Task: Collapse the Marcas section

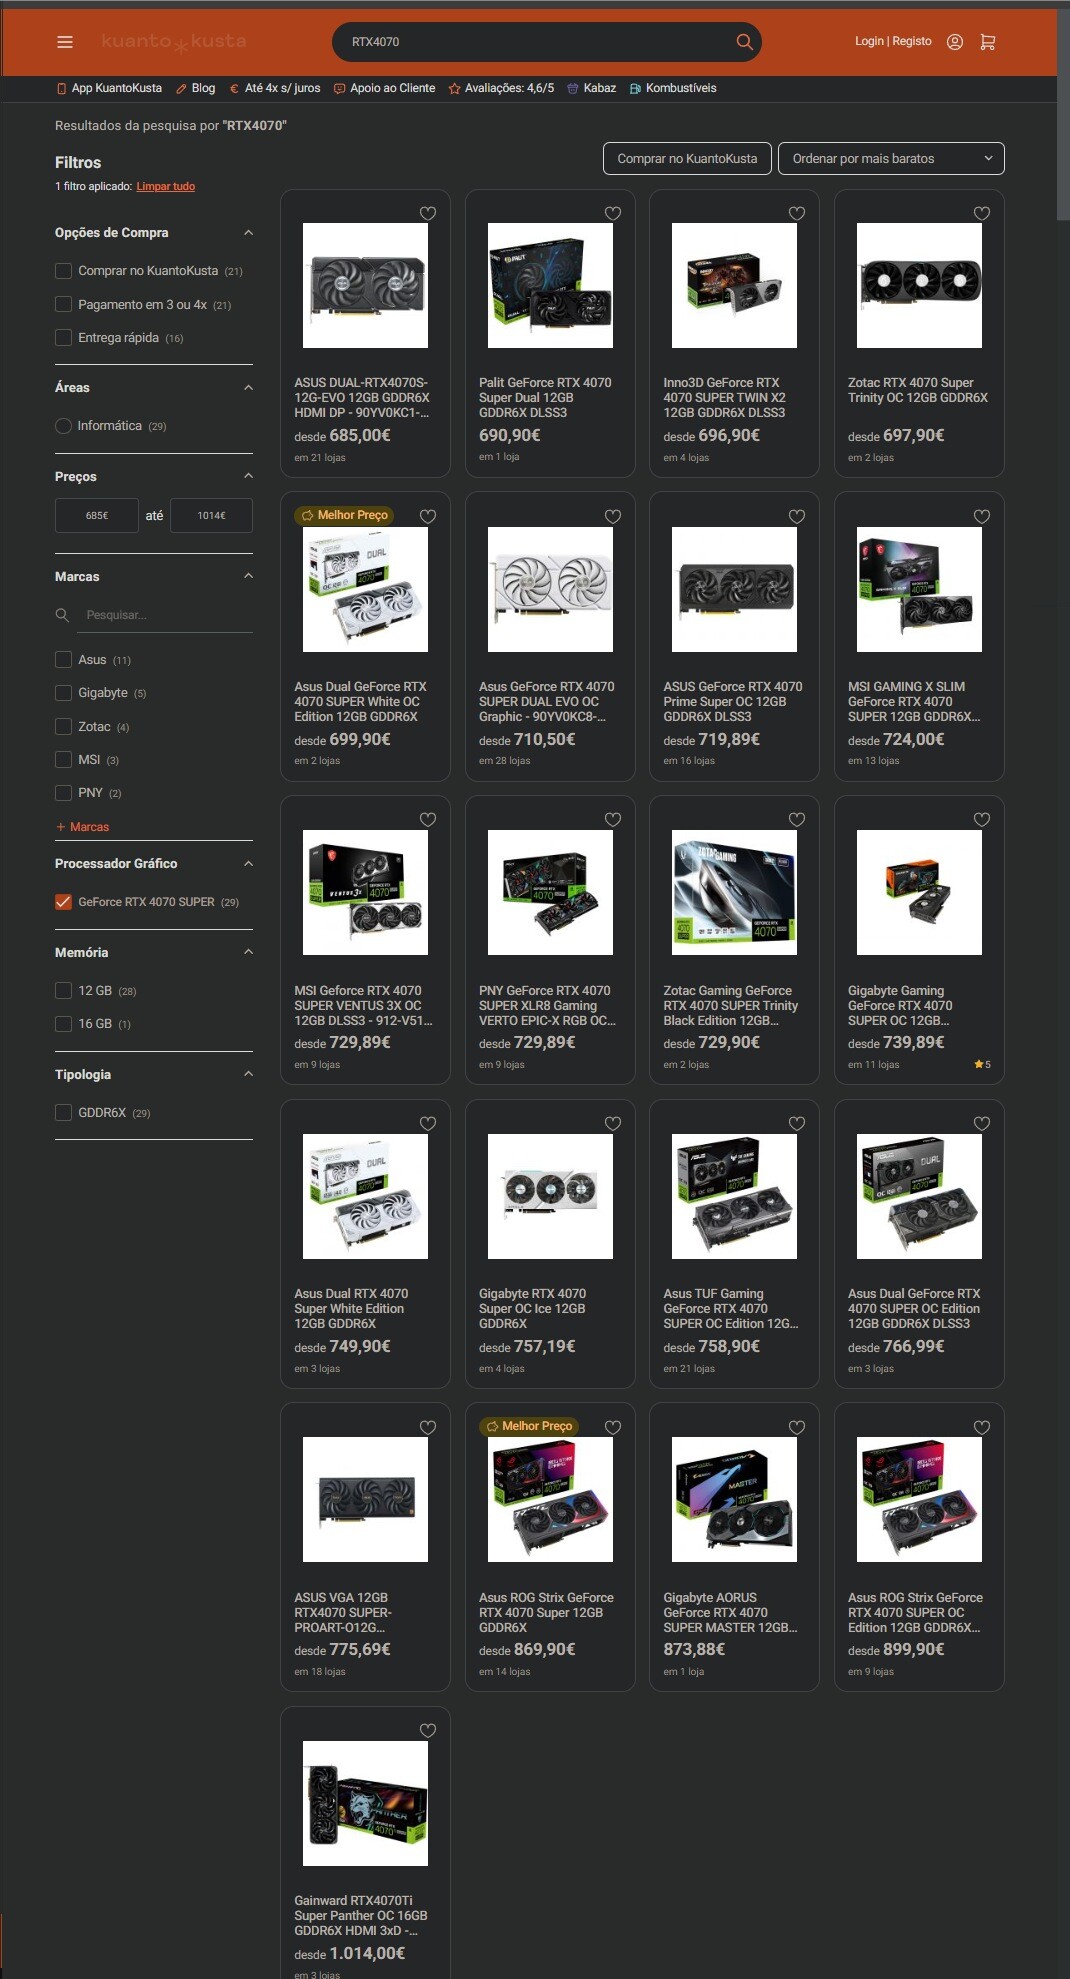Action: point(248,576)
